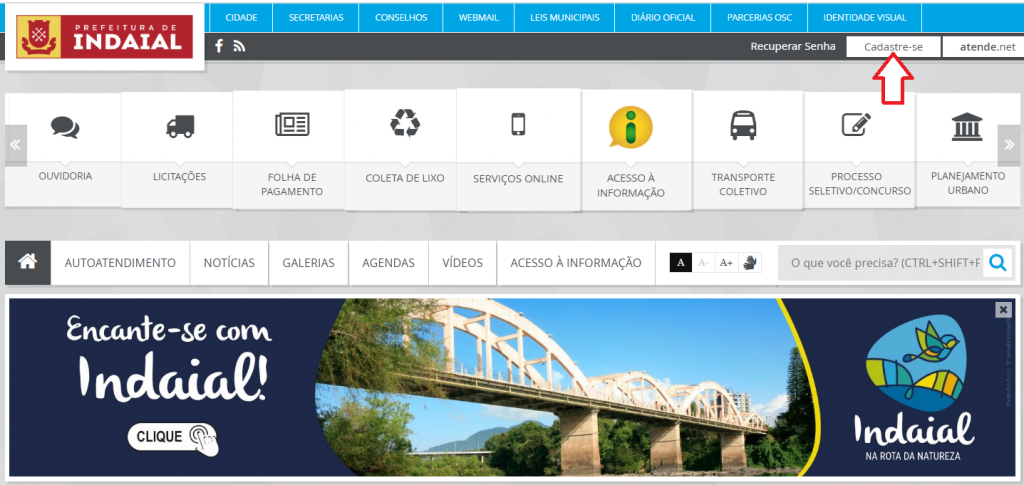The width and height of the screenshot is (1024, 485).
Task: Enable Libras sign language hands icon
Action: tap(750, 263)
